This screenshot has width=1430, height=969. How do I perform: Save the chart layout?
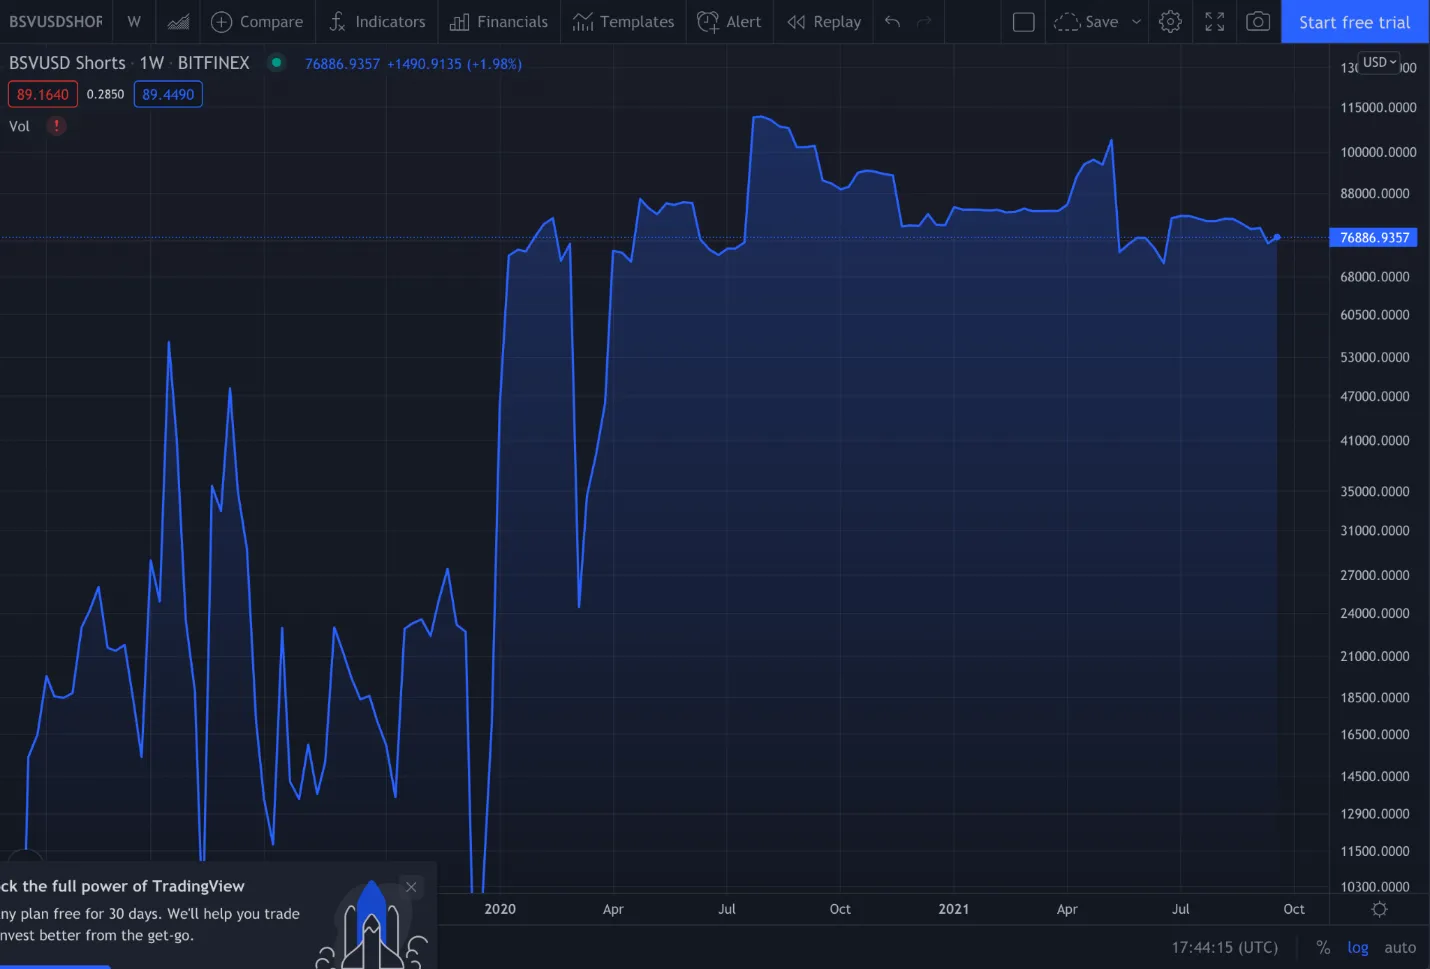pyautogui.click(x=1087, y=21)
